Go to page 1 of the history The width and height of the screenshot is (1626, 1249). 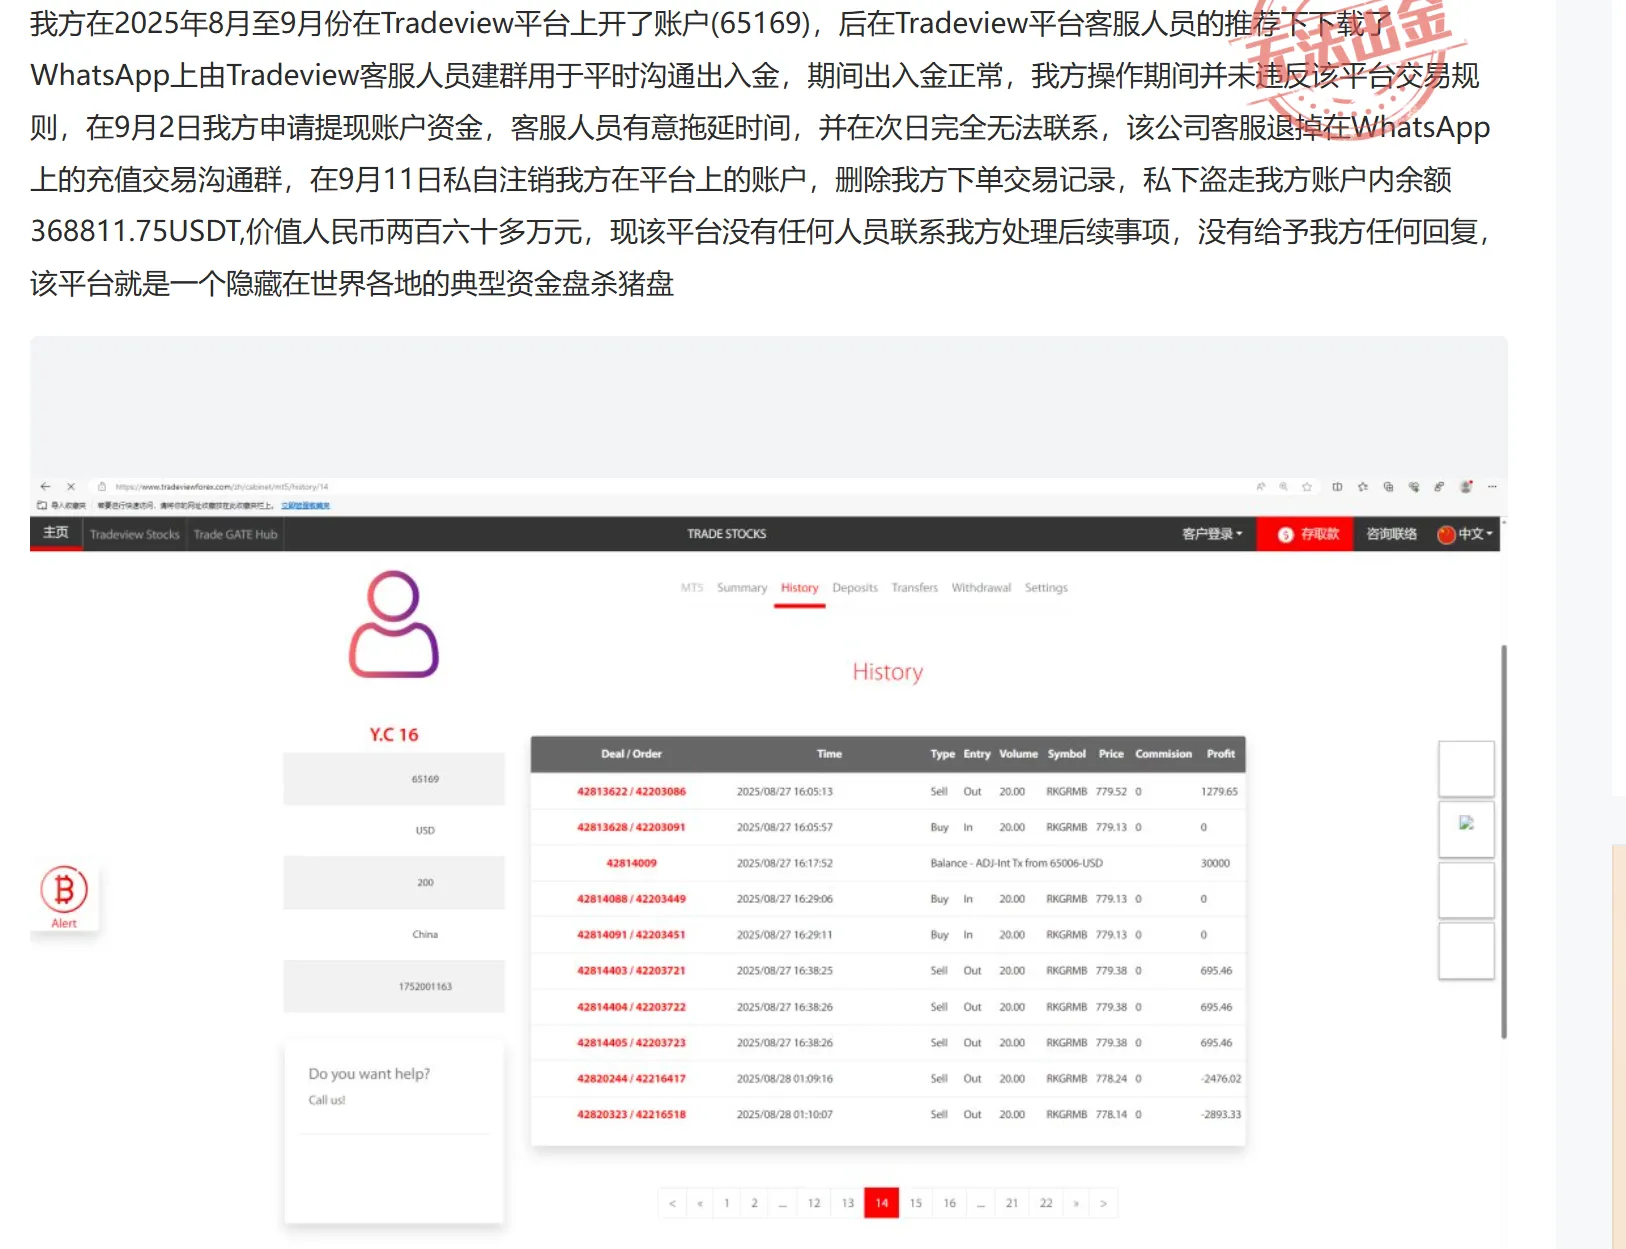(727, 1203)
